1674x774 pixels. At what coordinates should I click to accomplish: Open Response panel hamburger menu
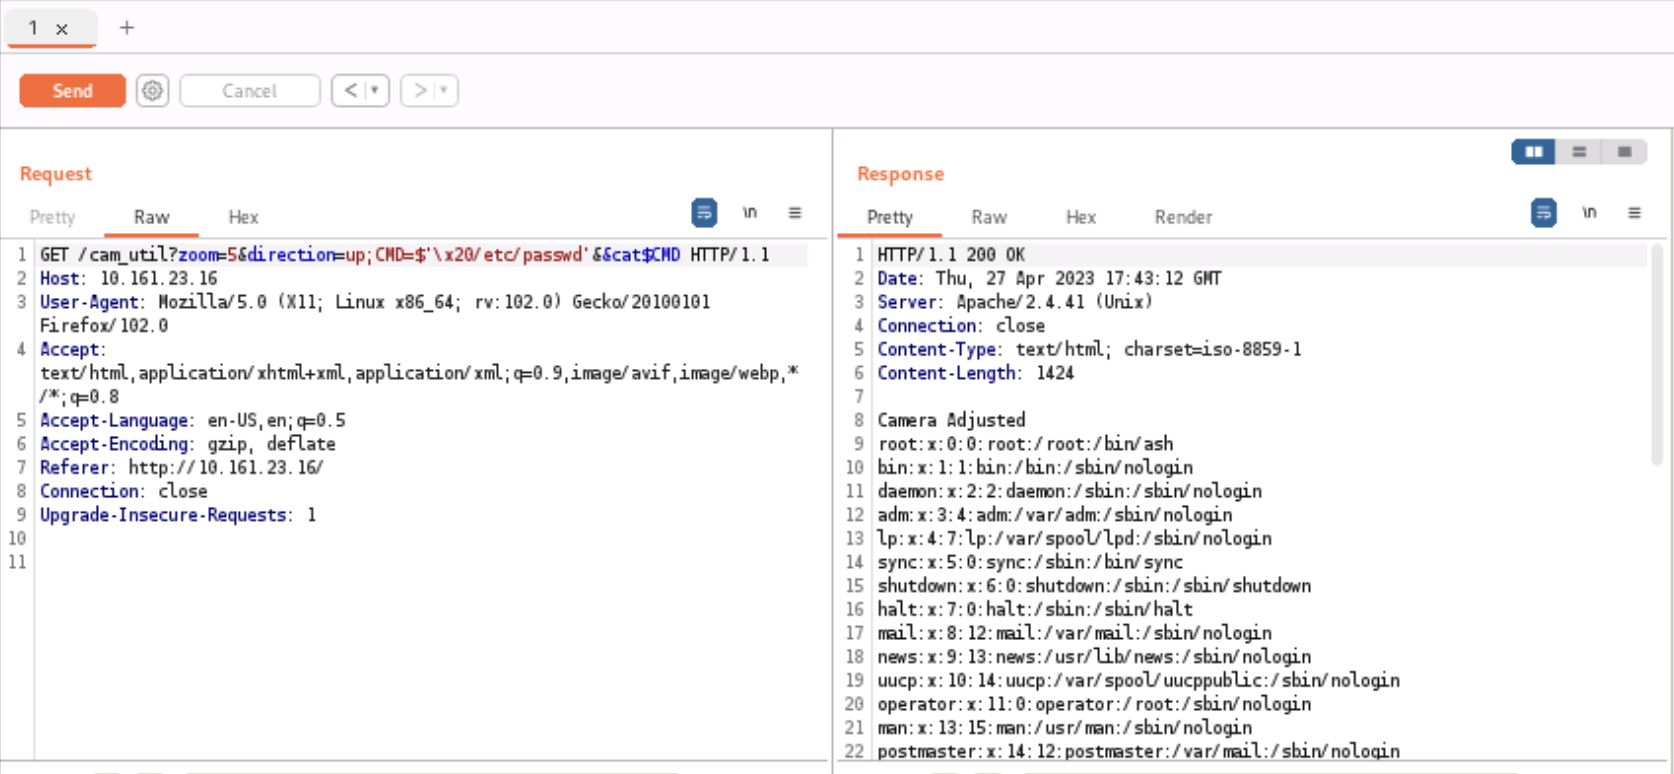[1635, 212]
